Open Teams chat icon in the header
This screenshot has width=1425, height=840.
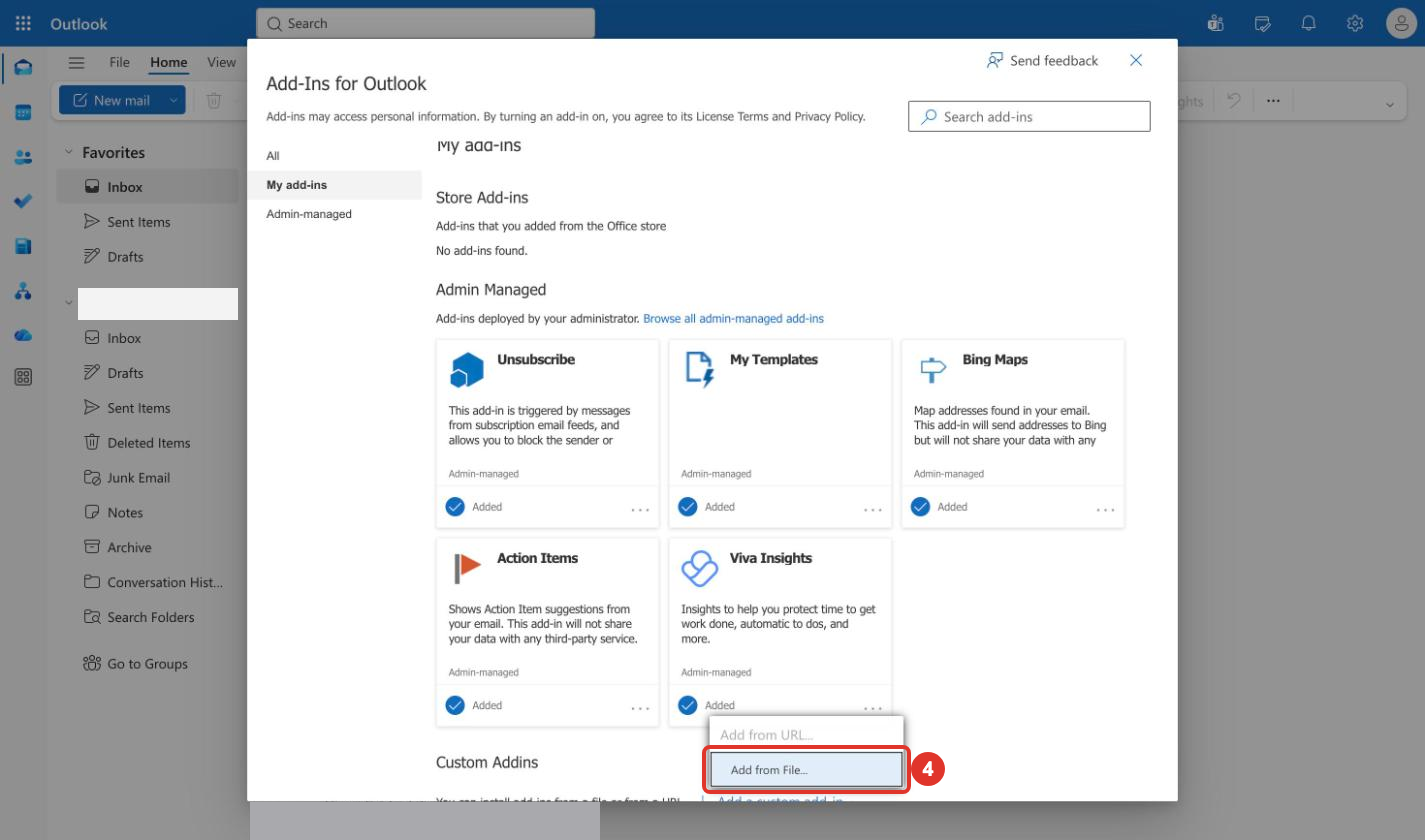(1216, 23)
